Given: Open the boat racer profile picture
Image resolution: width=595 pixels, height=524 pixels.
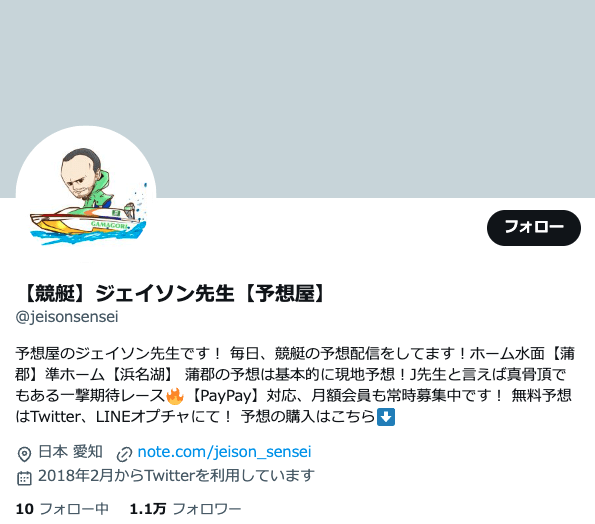Looking at the screenshot, I should [86, 196].
